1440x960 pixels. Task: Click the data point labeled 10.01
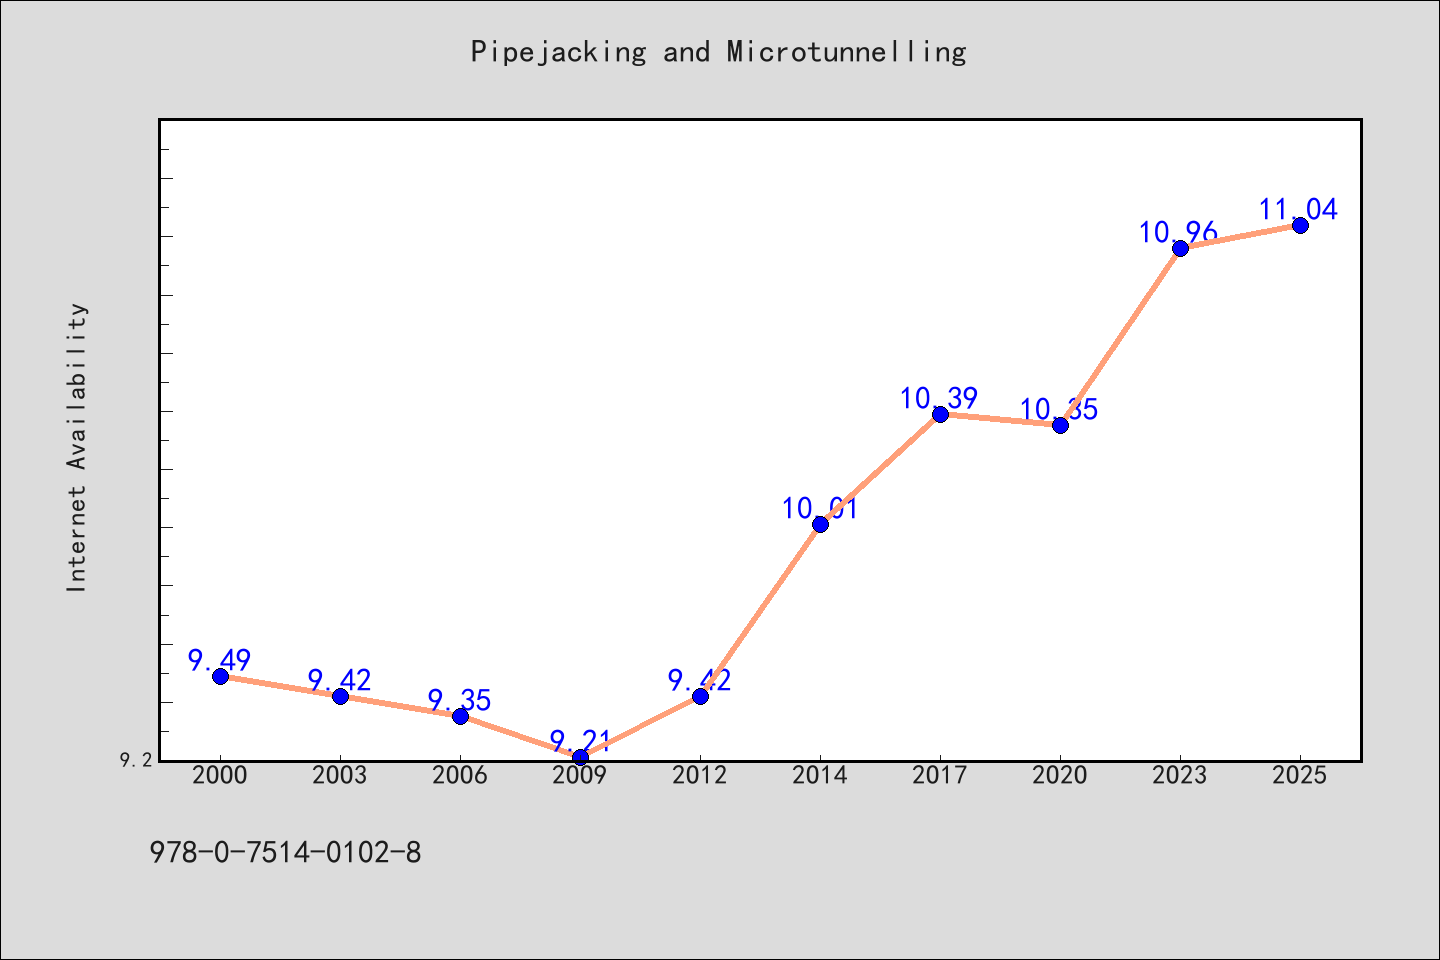pos(820,524)
